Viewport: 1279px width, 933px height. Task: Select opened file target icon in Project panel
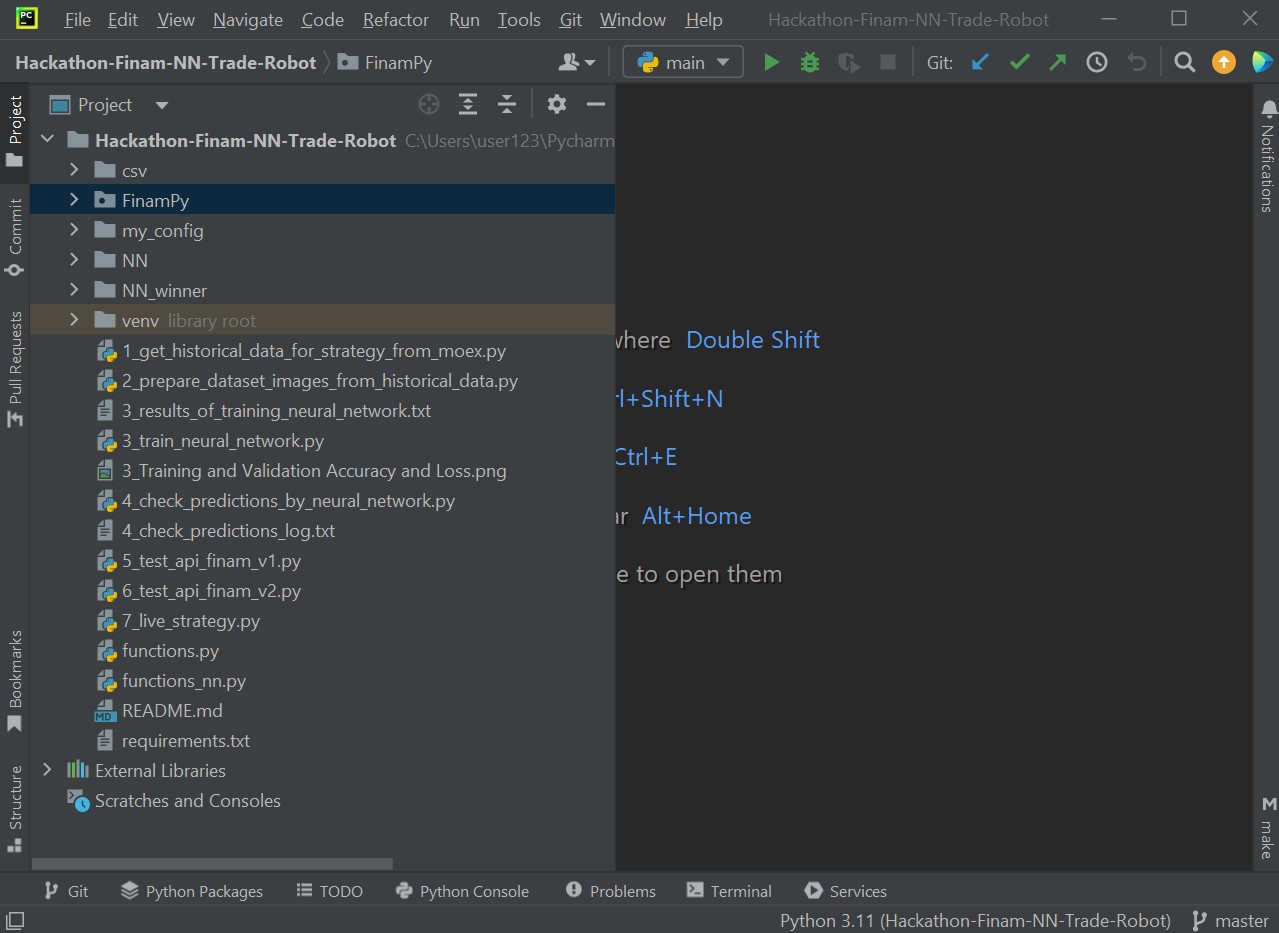coord(429,104)
